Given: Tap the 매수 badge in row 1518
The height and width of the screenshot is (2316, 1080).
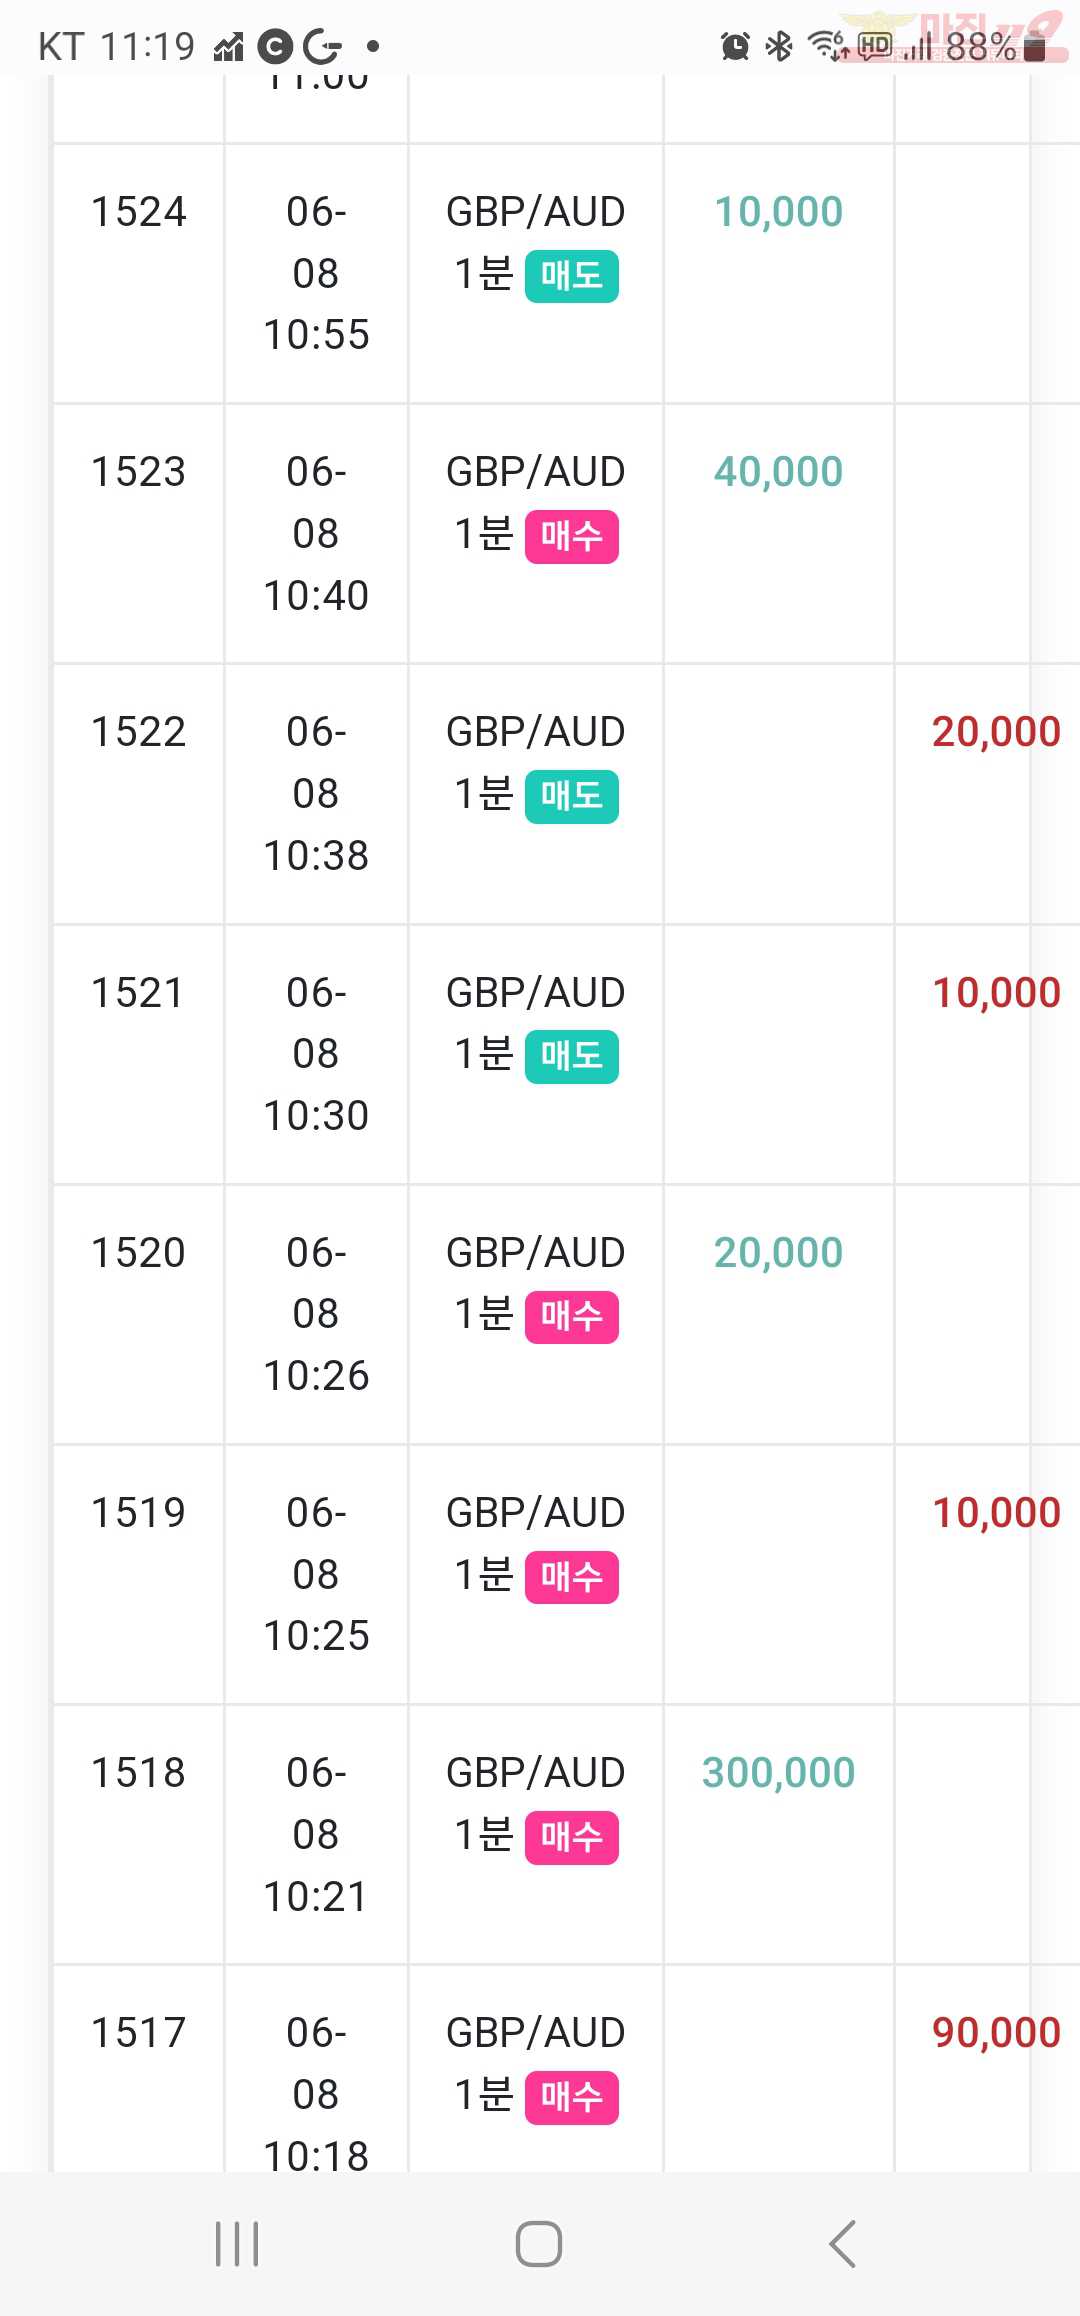Looking at the screenshot, I should 571,1838.
